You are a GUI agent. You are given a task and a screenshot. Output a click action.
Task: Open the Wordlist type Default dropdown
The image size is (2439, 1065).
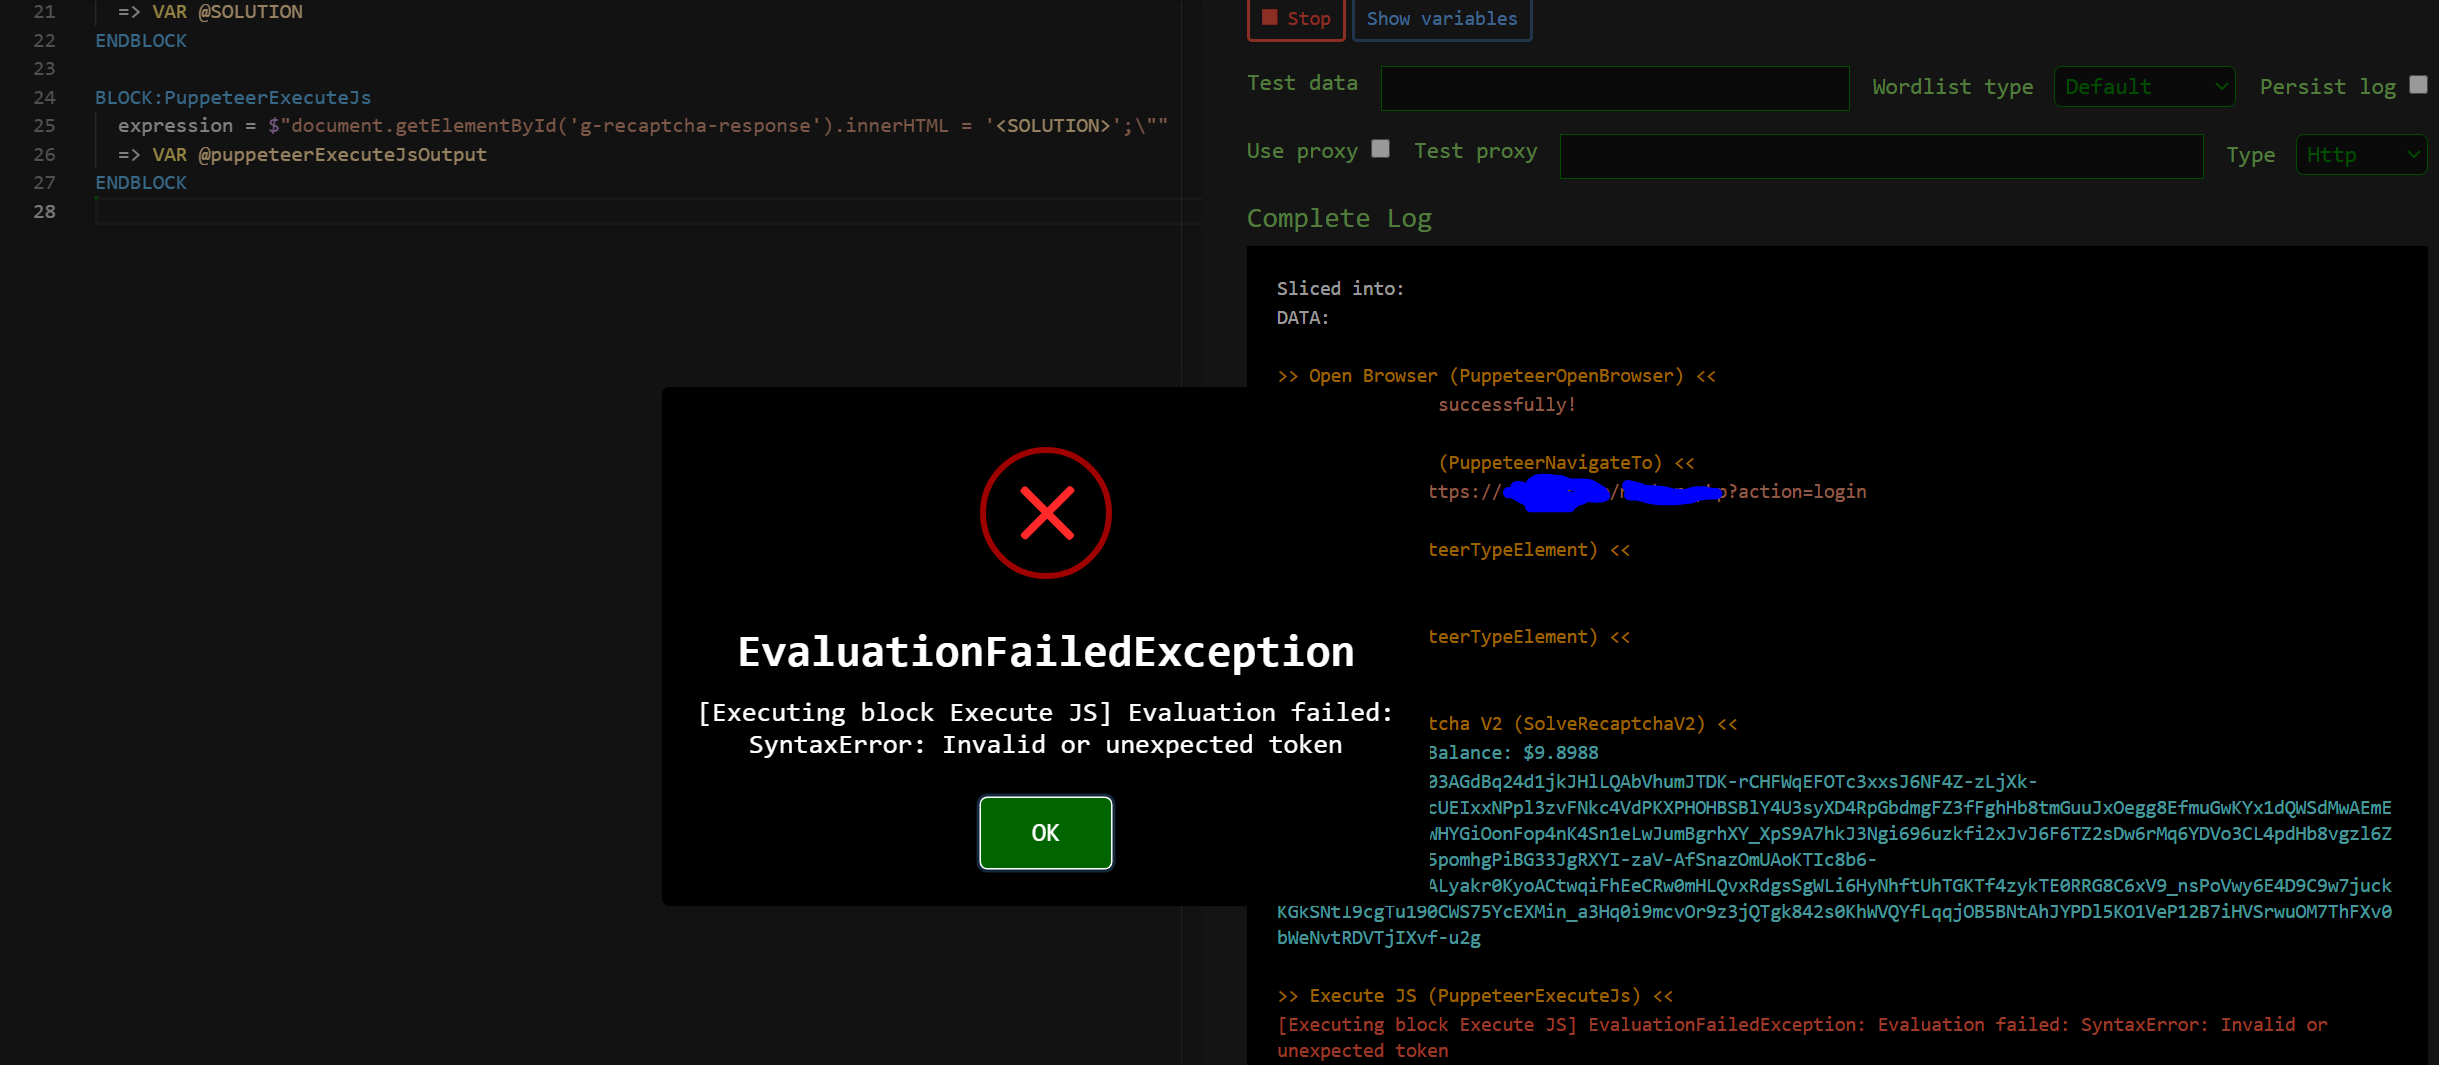pyautogui.click(x=2144, y=87)
